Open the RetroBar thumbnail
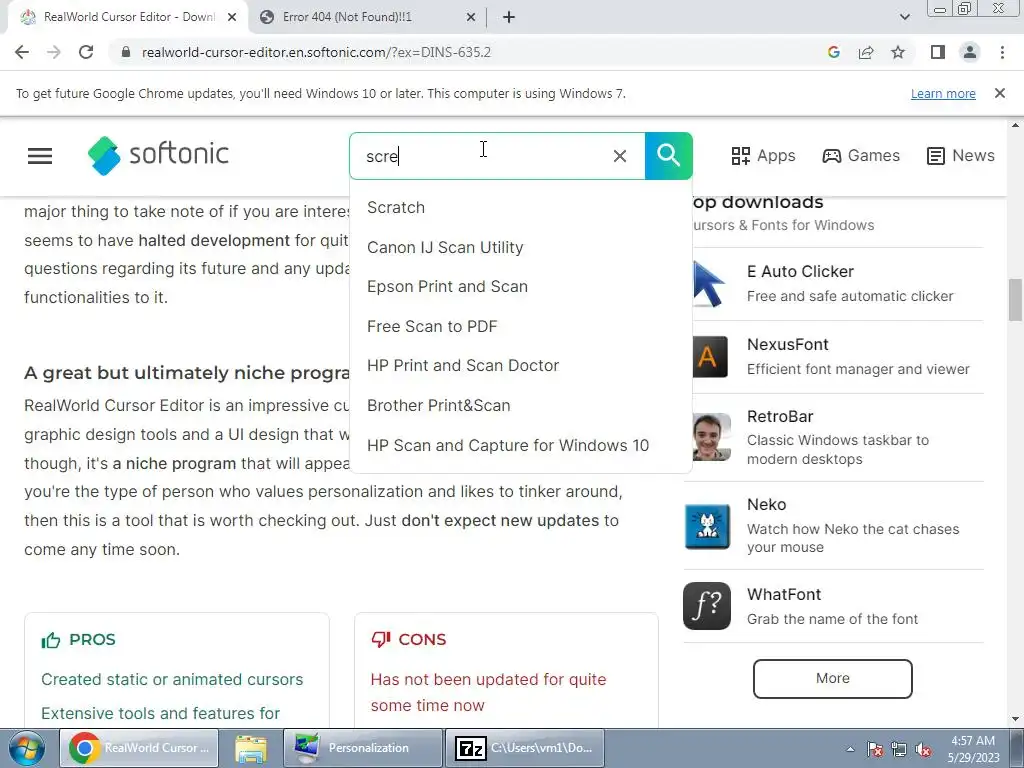1024x768 pixels. (x=711, y=437)
